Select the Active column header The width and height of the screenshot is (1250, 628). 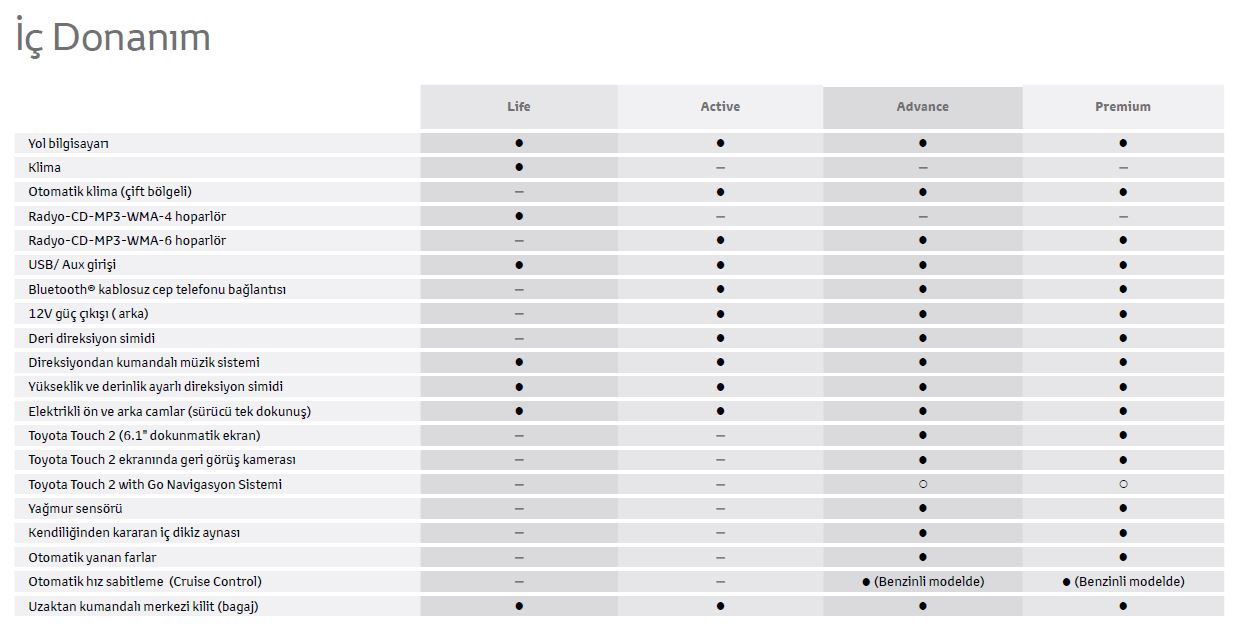(x=720, y=107)
